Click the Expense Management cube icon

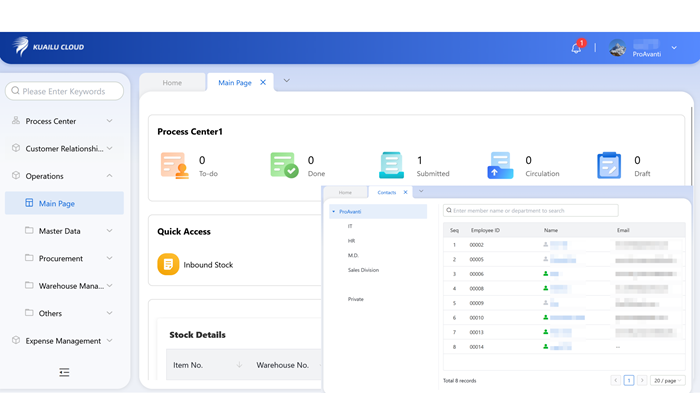pyautogui.click(x=16, y=340)
